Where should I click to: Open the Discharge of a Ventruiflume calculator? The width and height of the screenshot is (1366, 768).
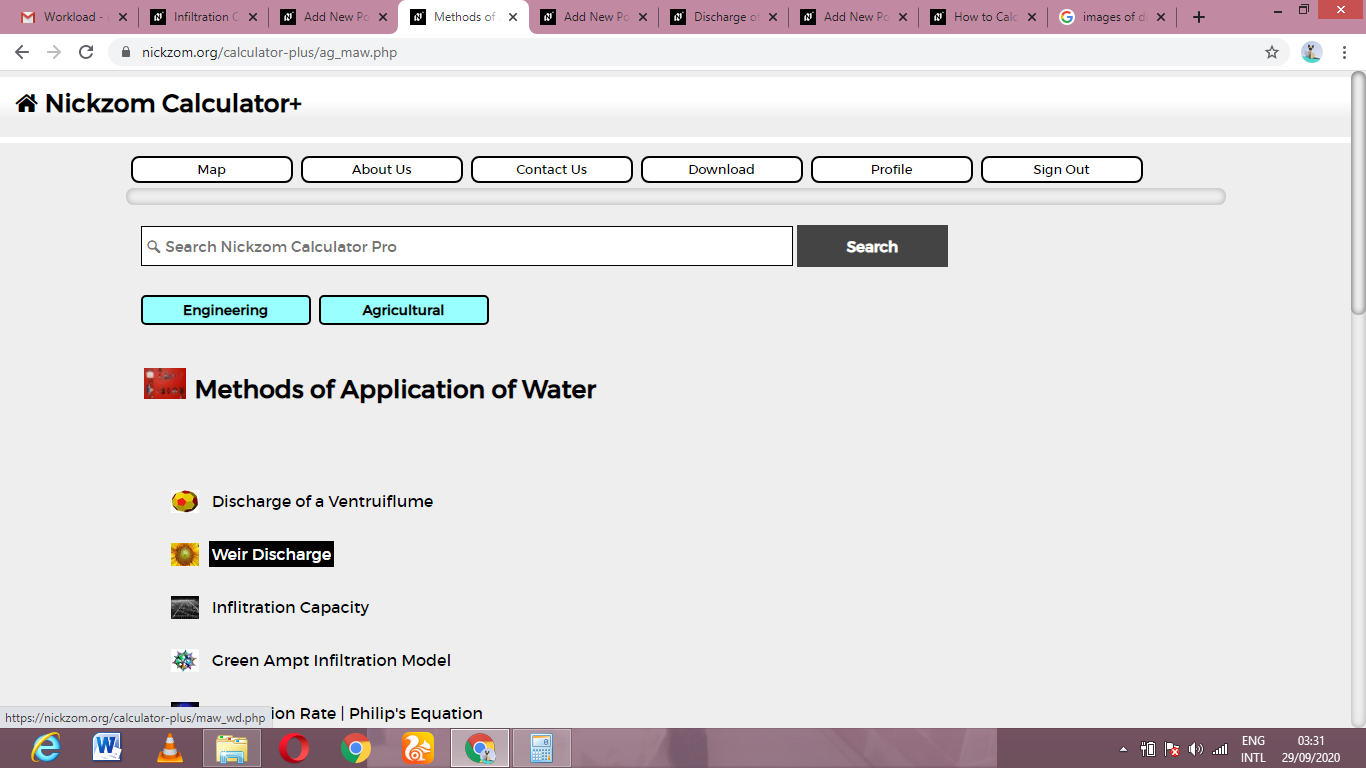coord(322,501)
